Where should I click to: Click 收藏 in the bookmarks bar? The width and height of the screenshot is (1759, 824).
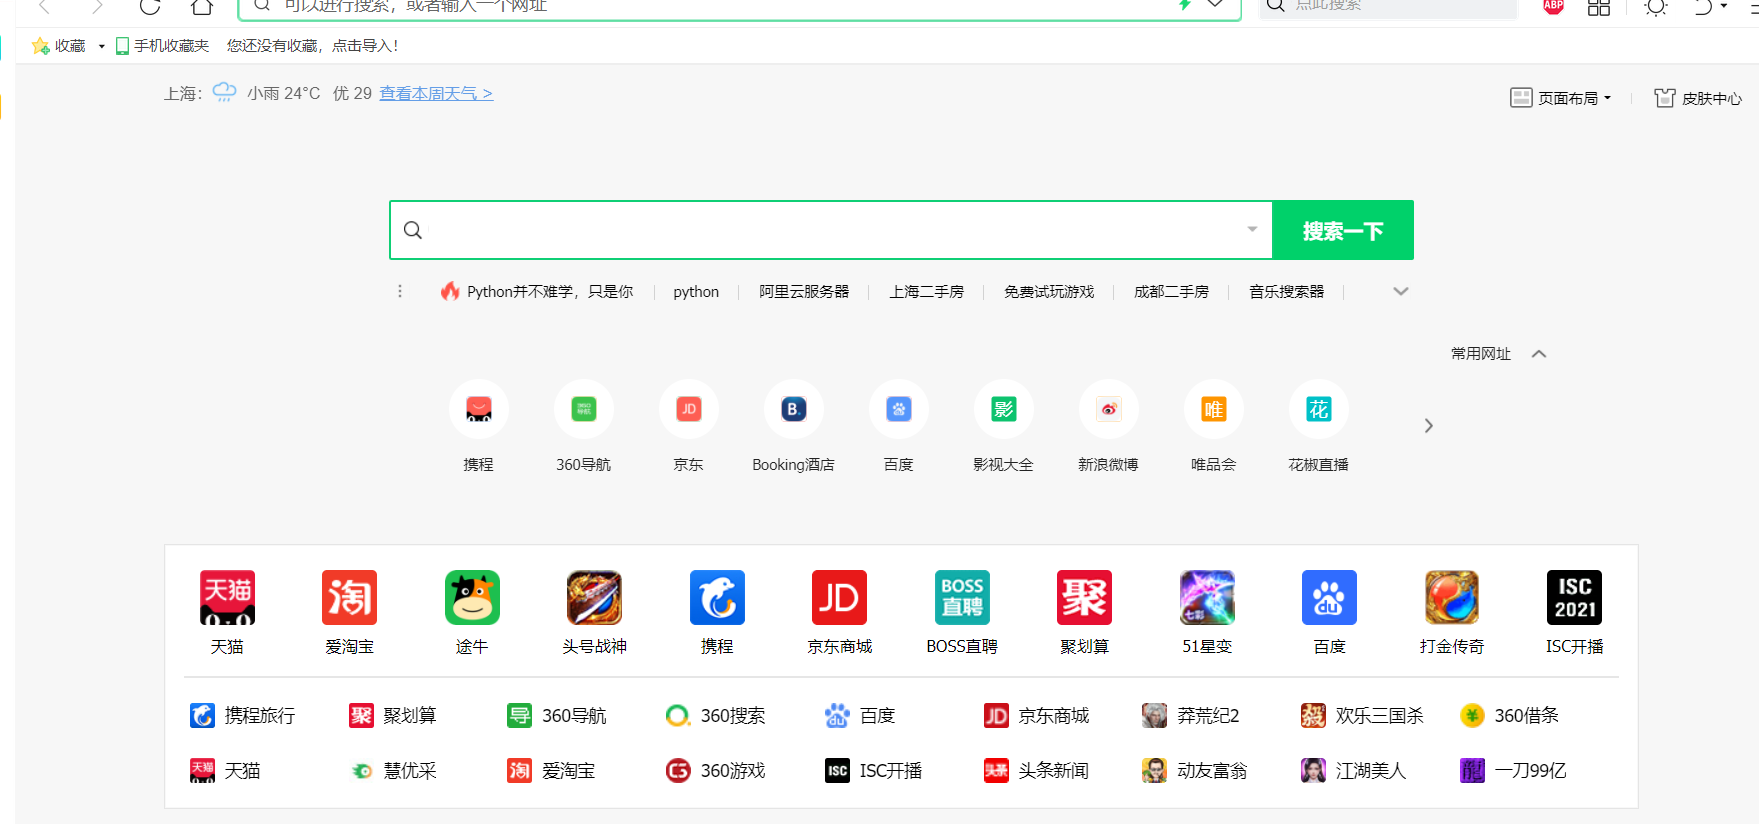tap(59, 46)
